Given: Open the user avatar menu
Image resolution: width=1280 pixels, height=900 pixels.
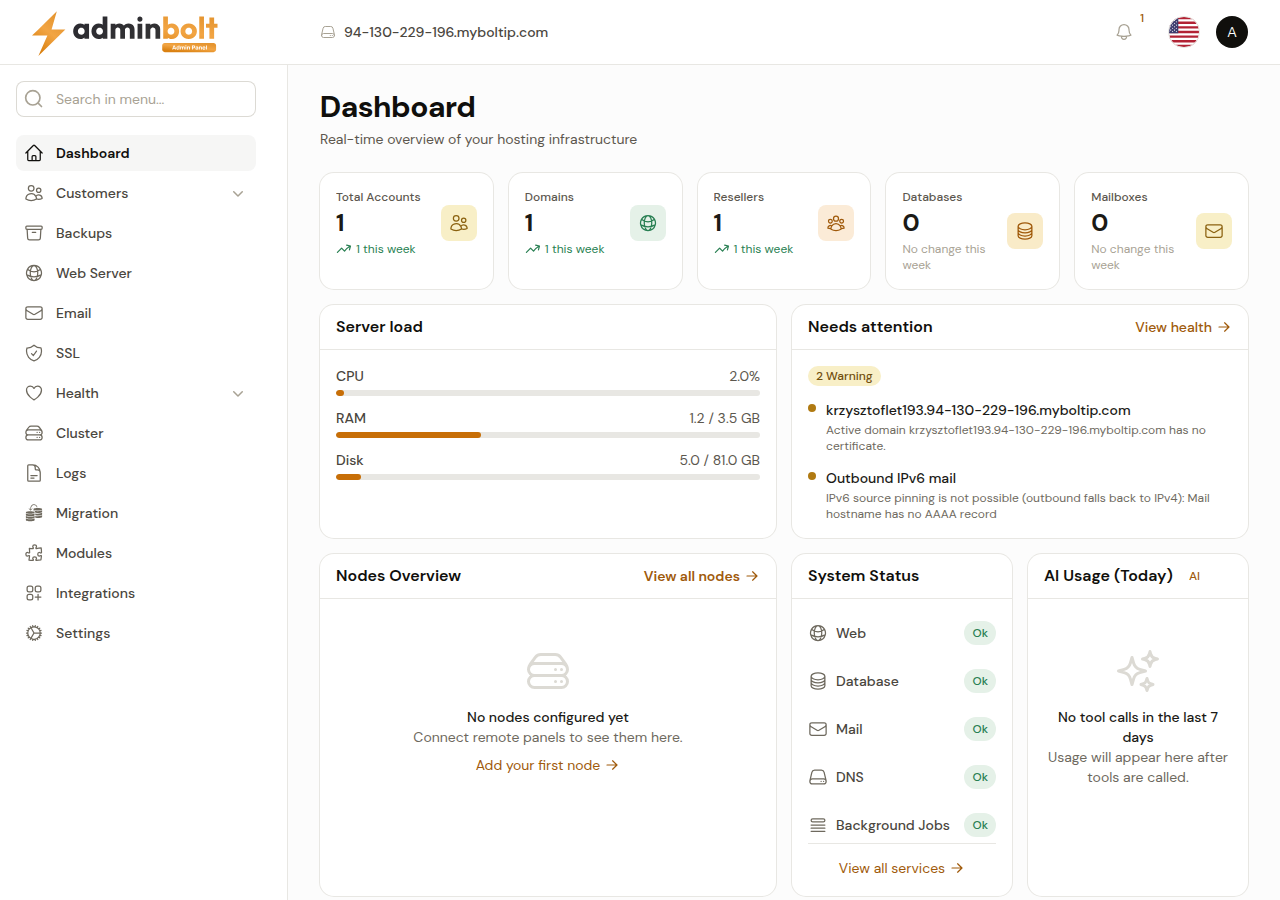Looking at the screenshot, I should 1232,32.
